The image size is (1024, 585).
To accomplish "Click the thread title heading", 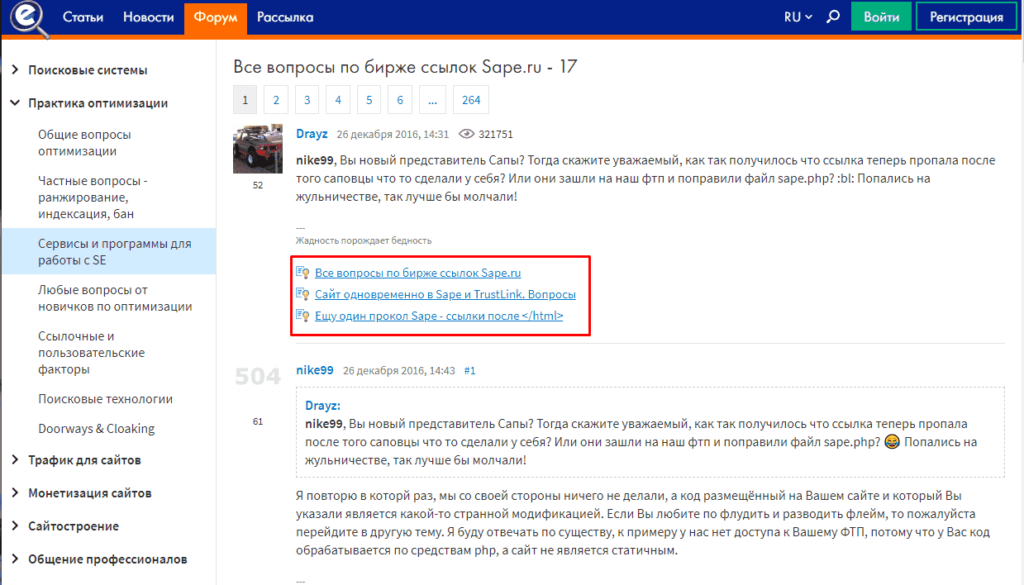I will 405,67.
